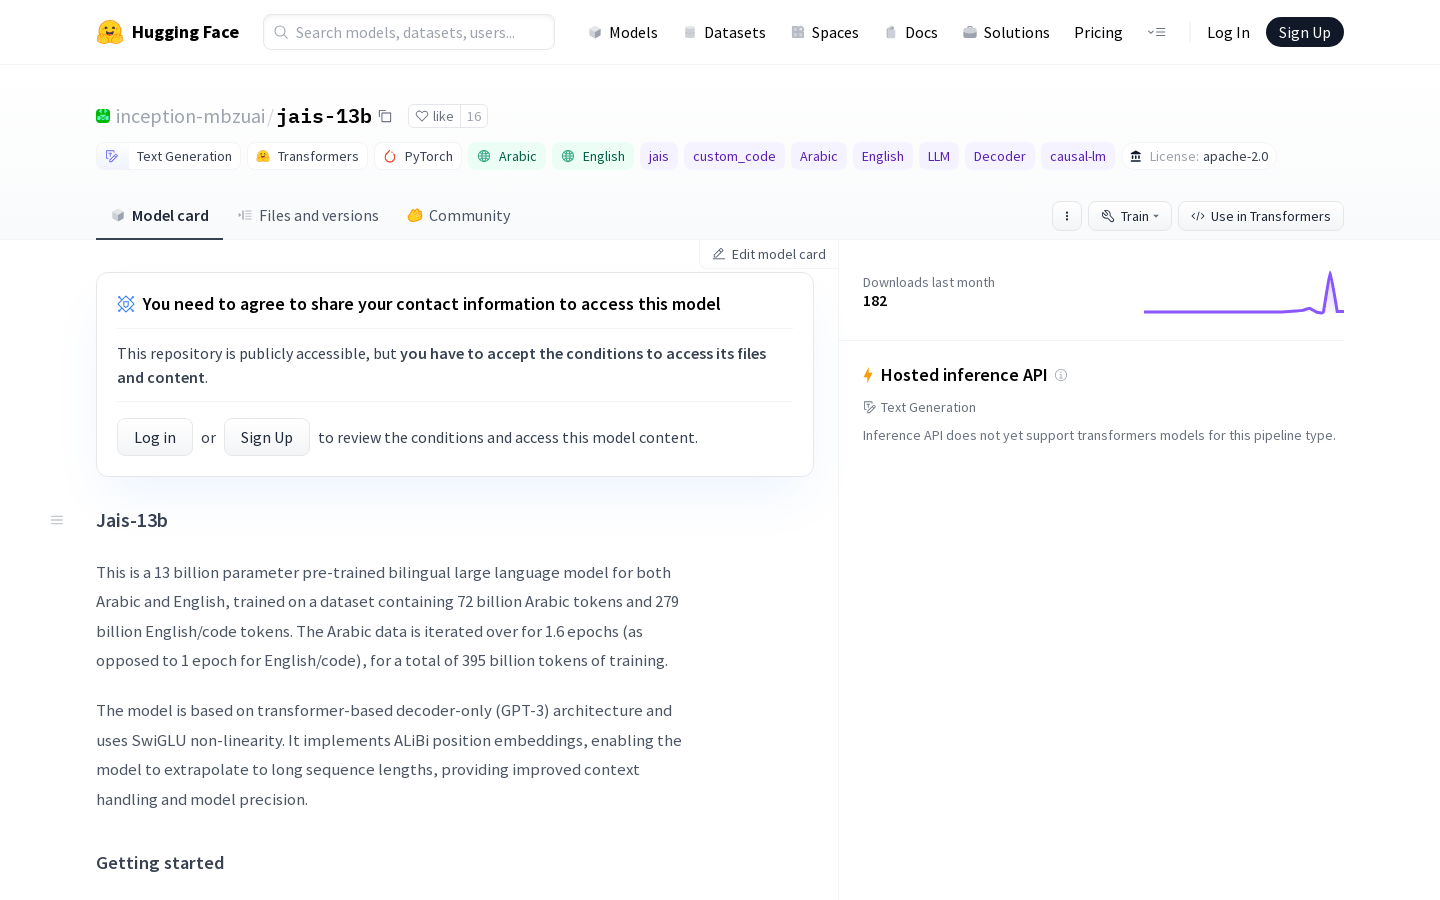Image resolution: width=1440 pixels, height=900 pixels.
Task: Click the search magnifier icon
Action: [x=281, y=32]
